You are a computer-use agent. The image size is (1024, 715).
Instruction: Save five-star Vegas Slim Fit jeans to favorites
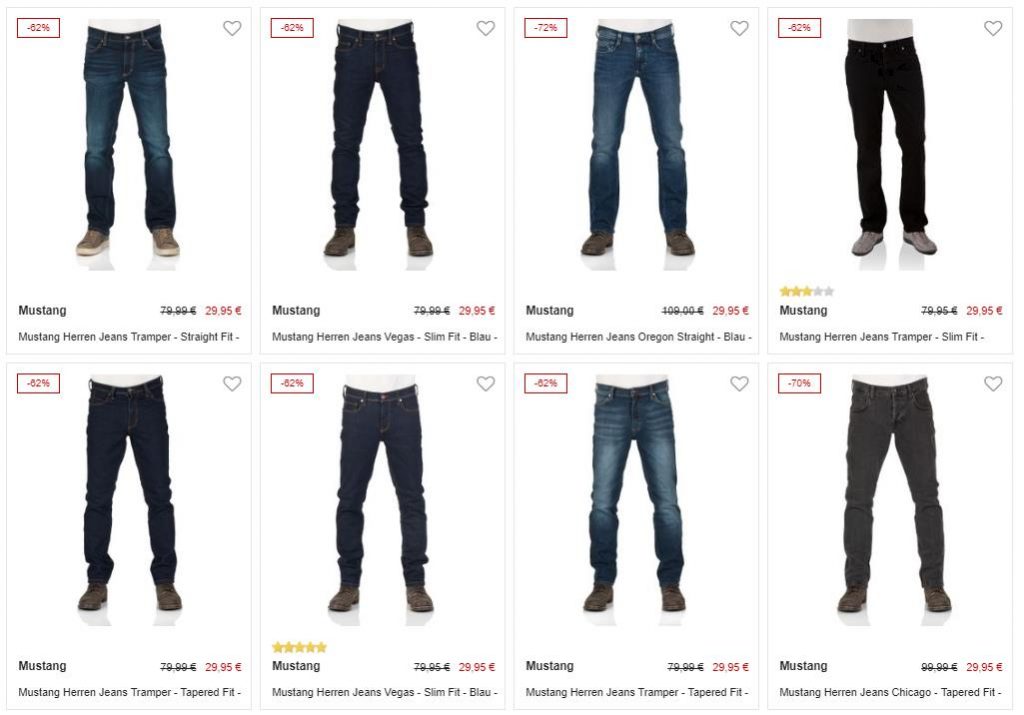tap(485, 384)
